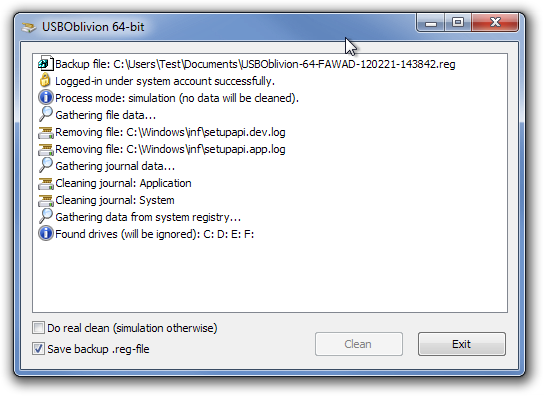Click magnifier icon beside Gathering data from registry
Screen dimensions: 544x396
[x=45, y=216]
